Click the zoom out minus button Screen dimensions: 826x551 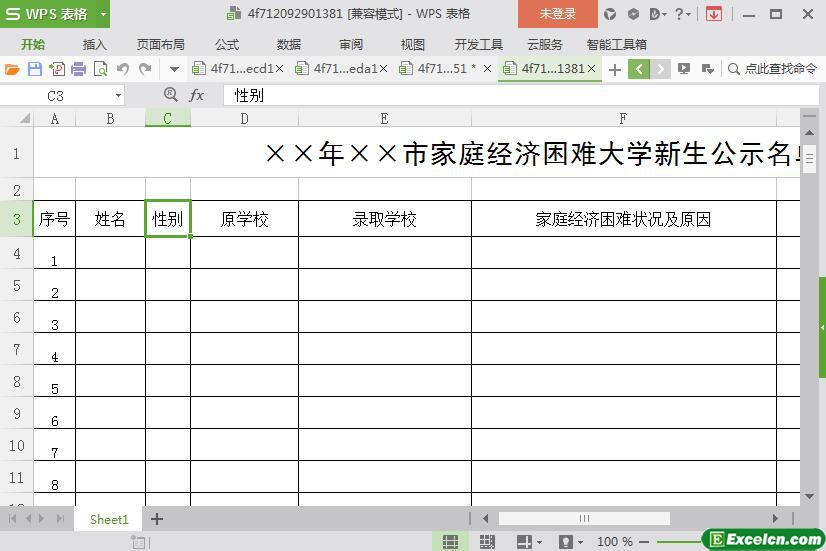[x=644, y=542]
